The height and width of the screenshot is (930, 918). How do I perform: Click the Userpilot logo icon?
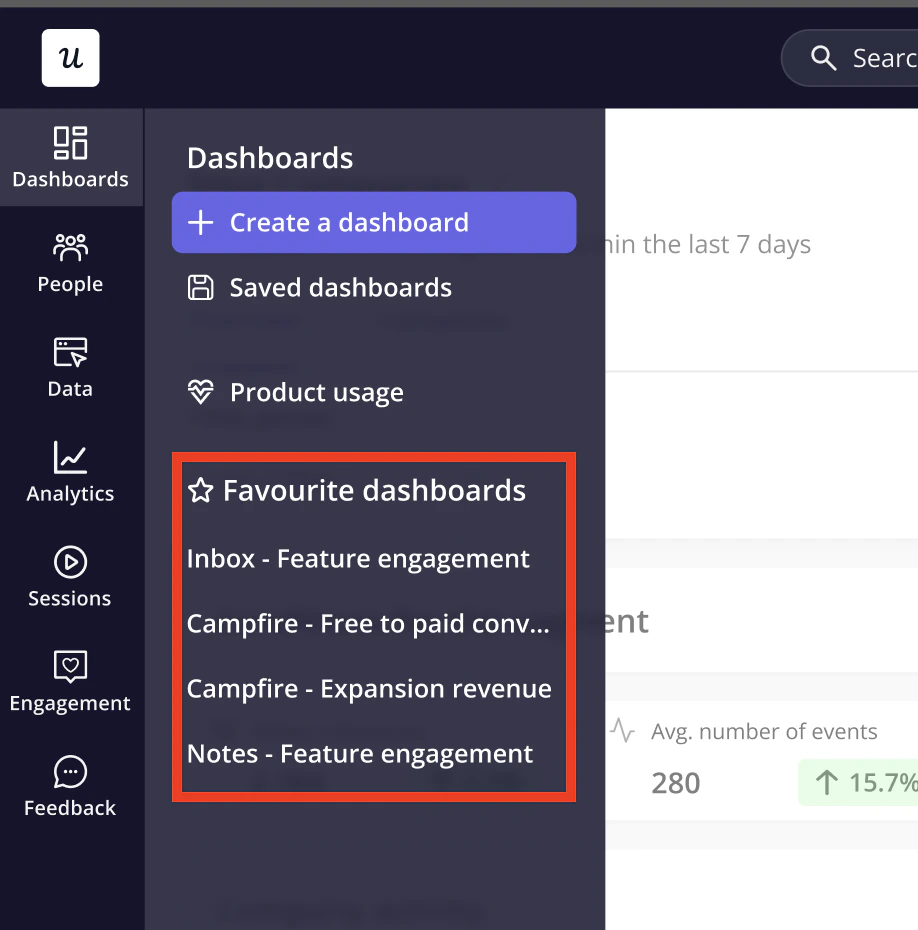tap(71, 58)
